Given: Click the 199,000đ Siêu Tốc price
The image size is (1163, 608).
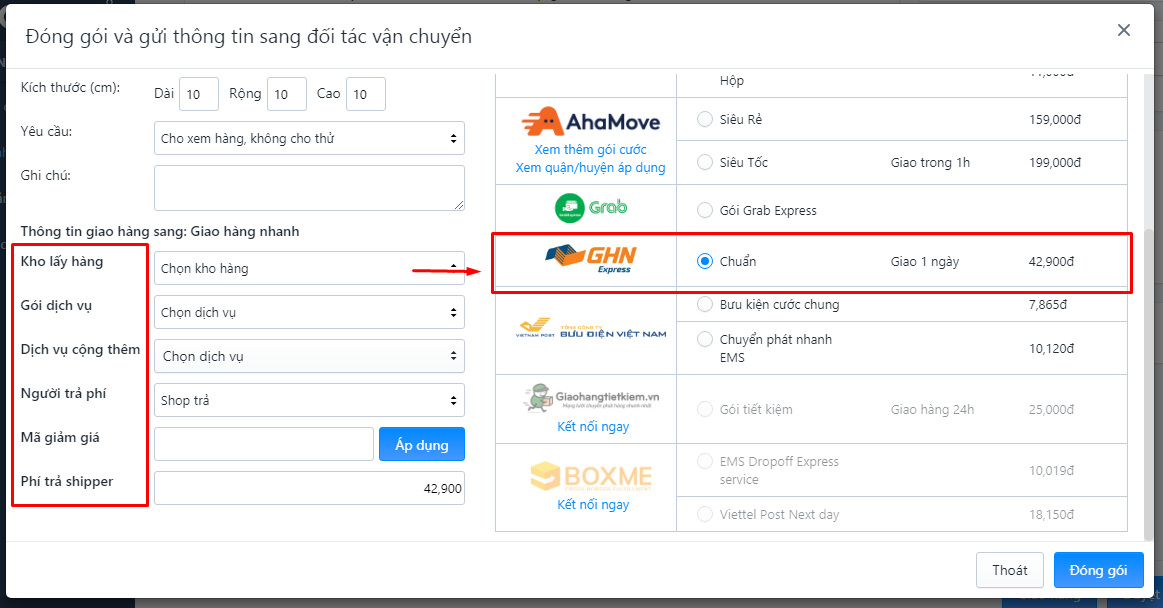Looking at the screenshot, I should click(1055, 162).
